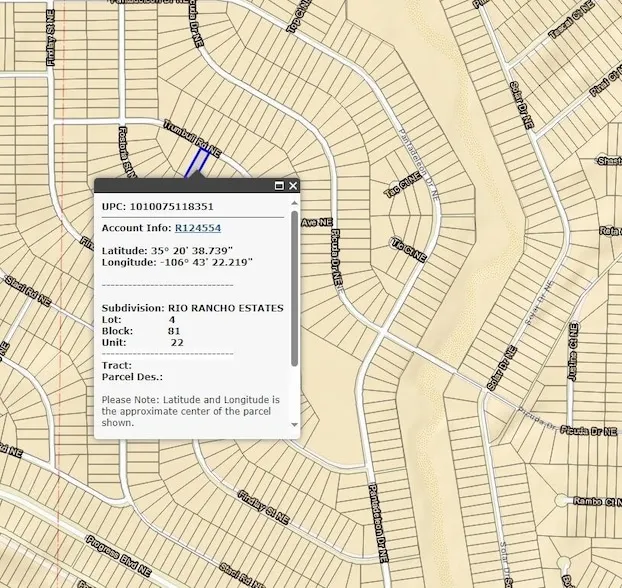This screenshot has width=622, height=588.
Task: Click the Block 81 value in popup
Action: coord(174,330)
